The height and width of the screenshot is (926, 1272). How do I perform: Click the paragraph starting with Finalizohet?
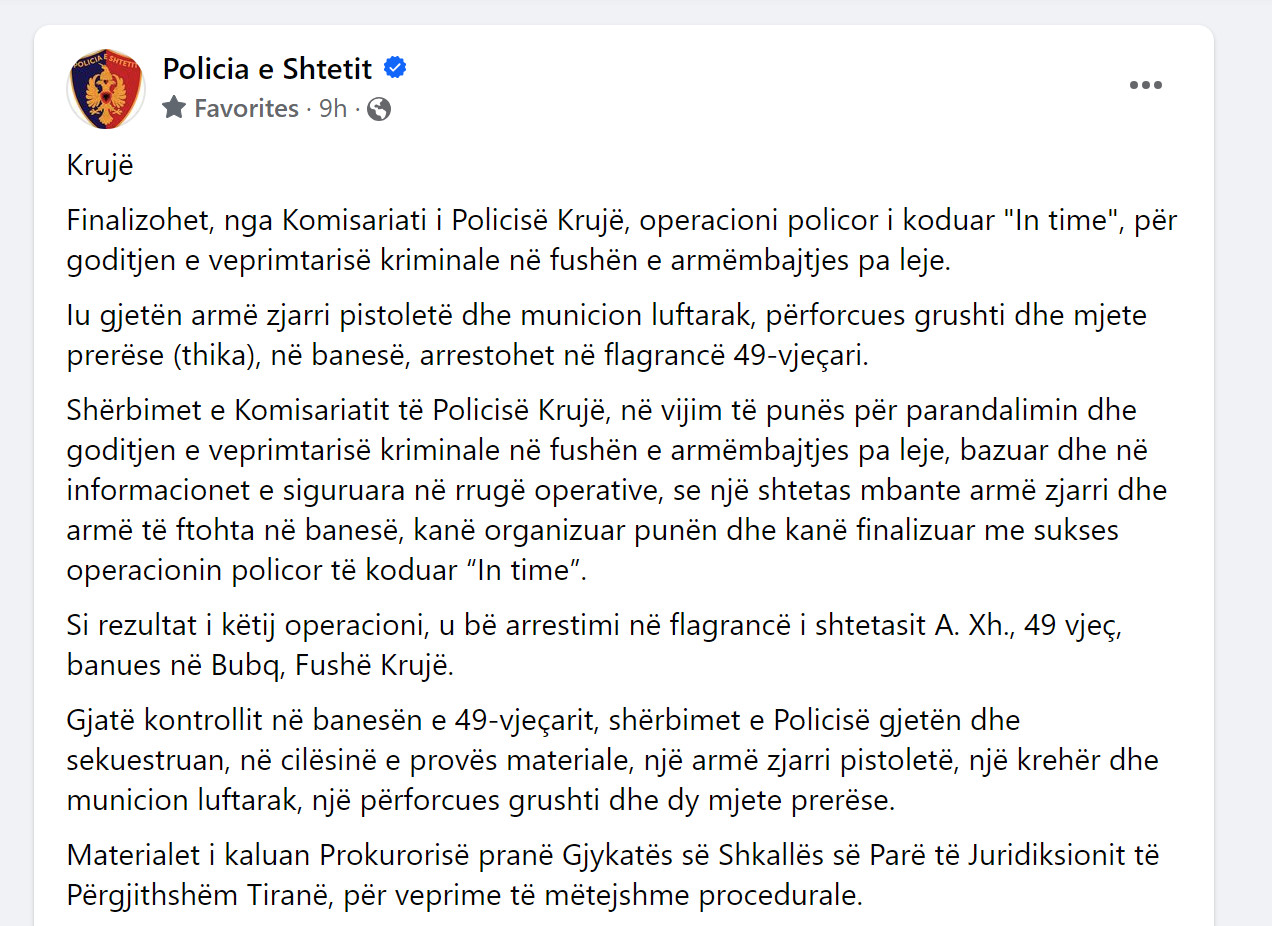point(622,241)
